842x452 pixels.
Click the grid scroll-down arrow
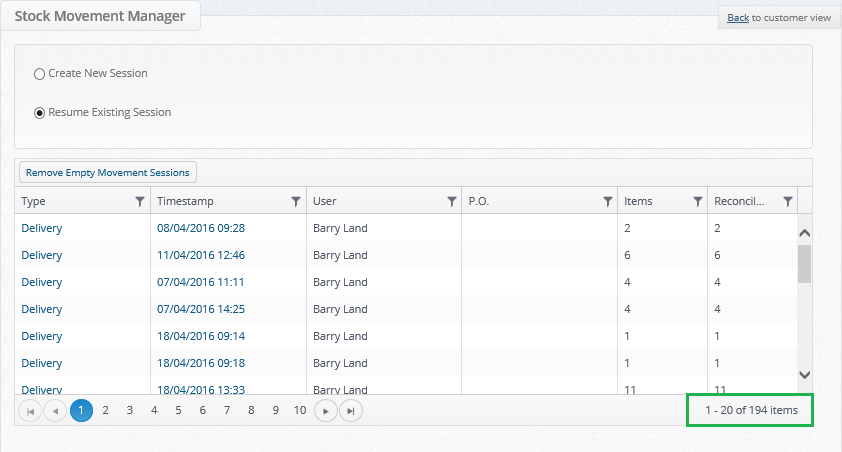804,375
